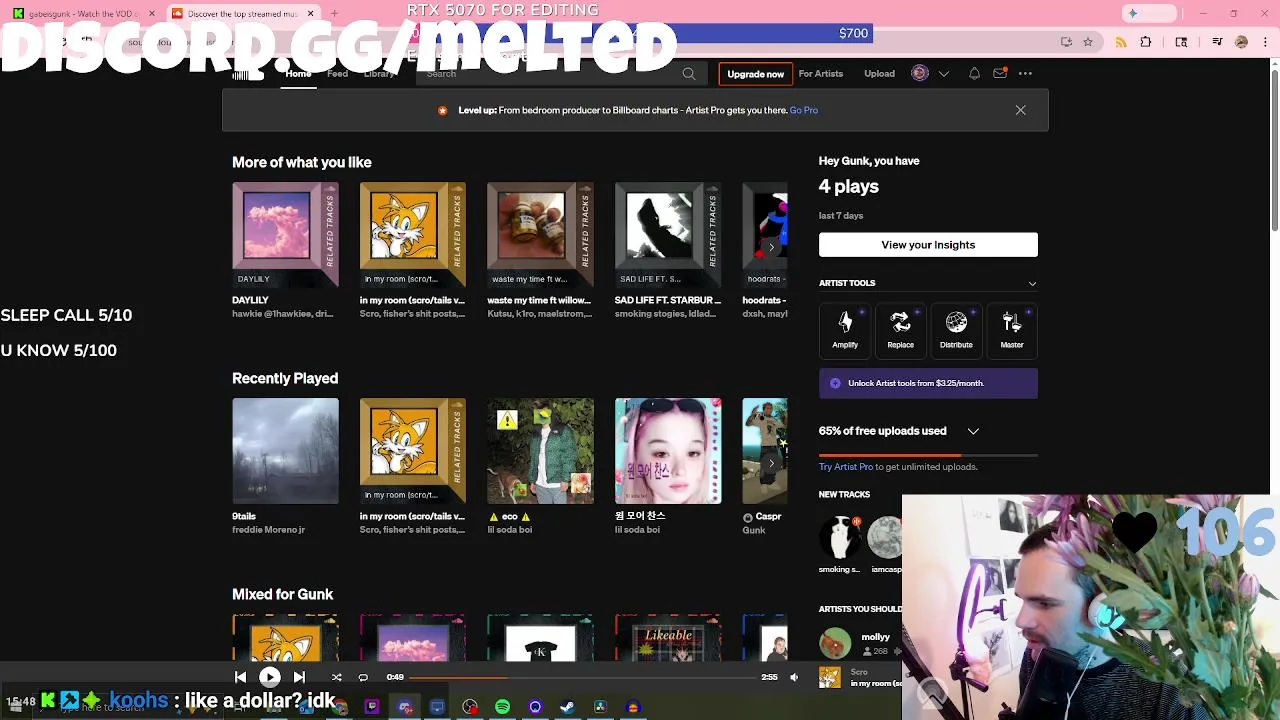Viewport: 1280px width, 720px height.
Task: Go to the Feed tab
Action: [x=337, y=74]
